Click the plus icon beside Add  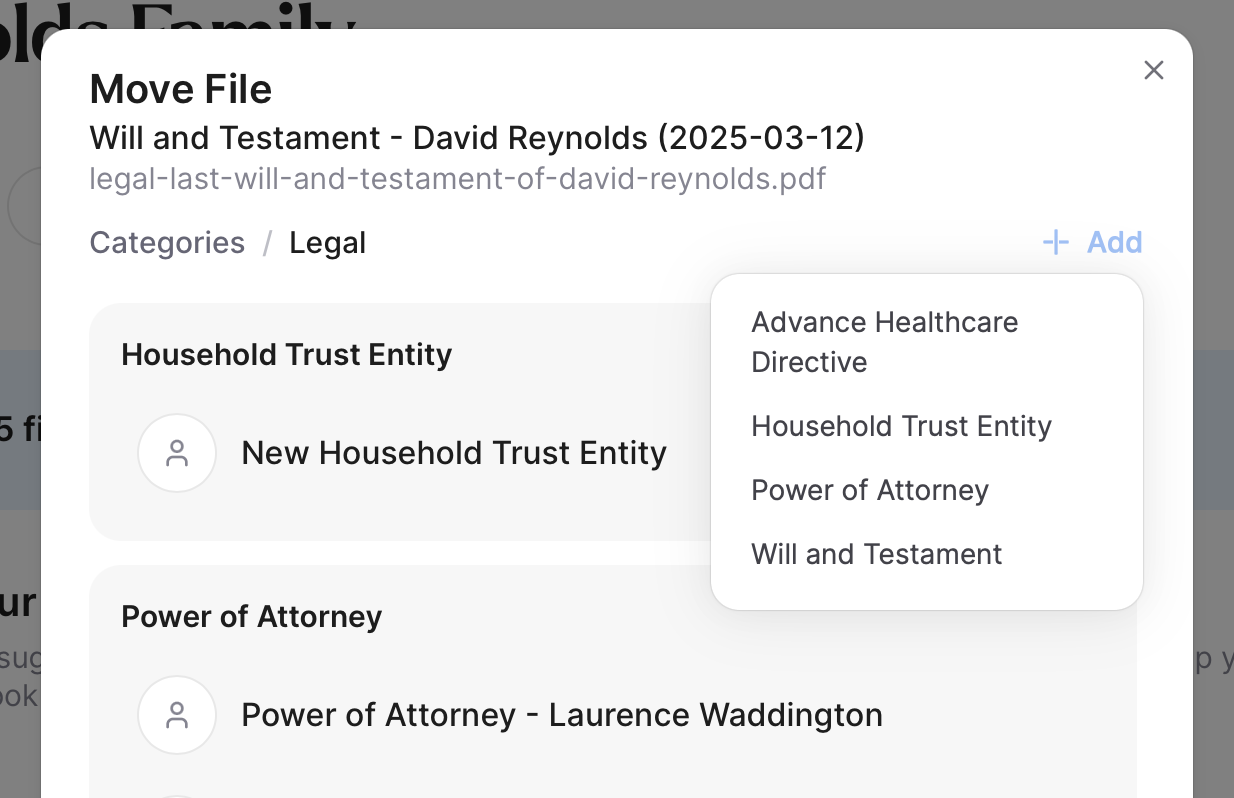coord(1056,242)
